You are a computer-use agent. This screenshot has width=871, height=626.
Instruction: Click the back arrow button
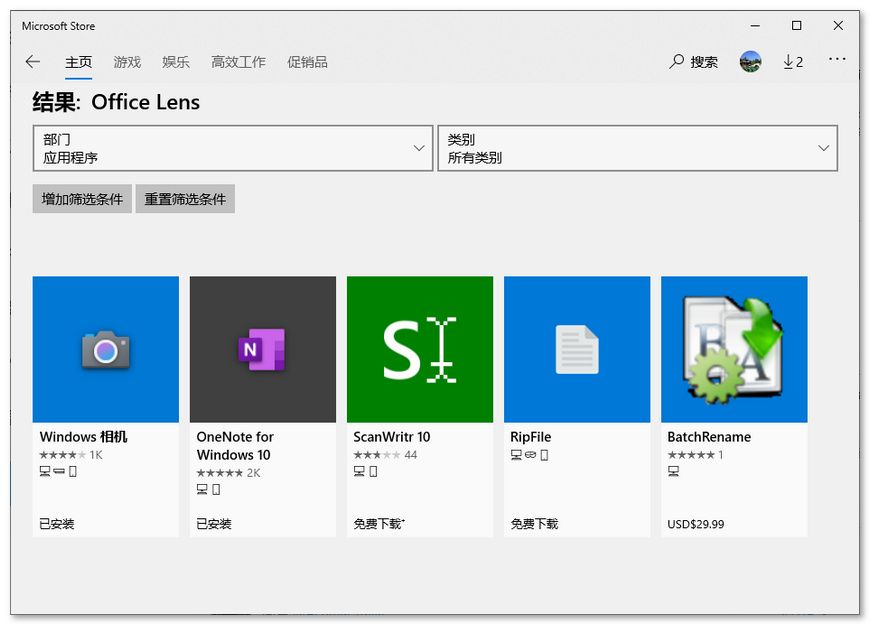pyautogui.click(x=33, y=62)
